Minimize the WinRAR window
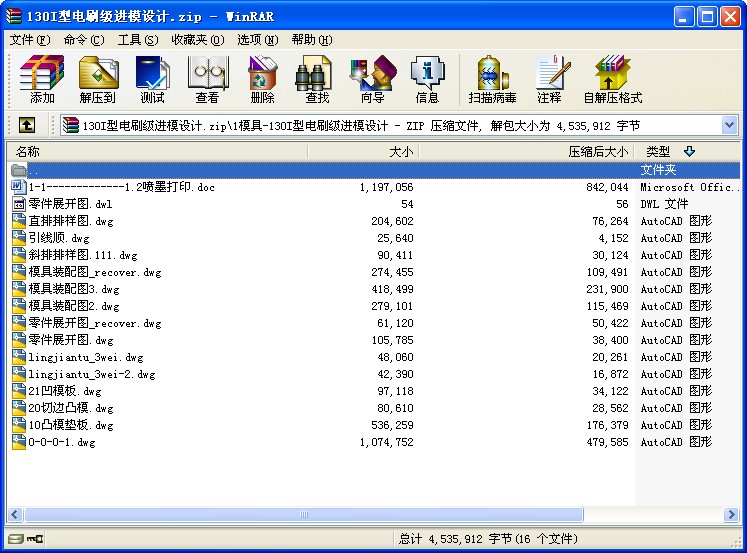The height and width of the screenshot is (553, 747). (x=684, y=17)
